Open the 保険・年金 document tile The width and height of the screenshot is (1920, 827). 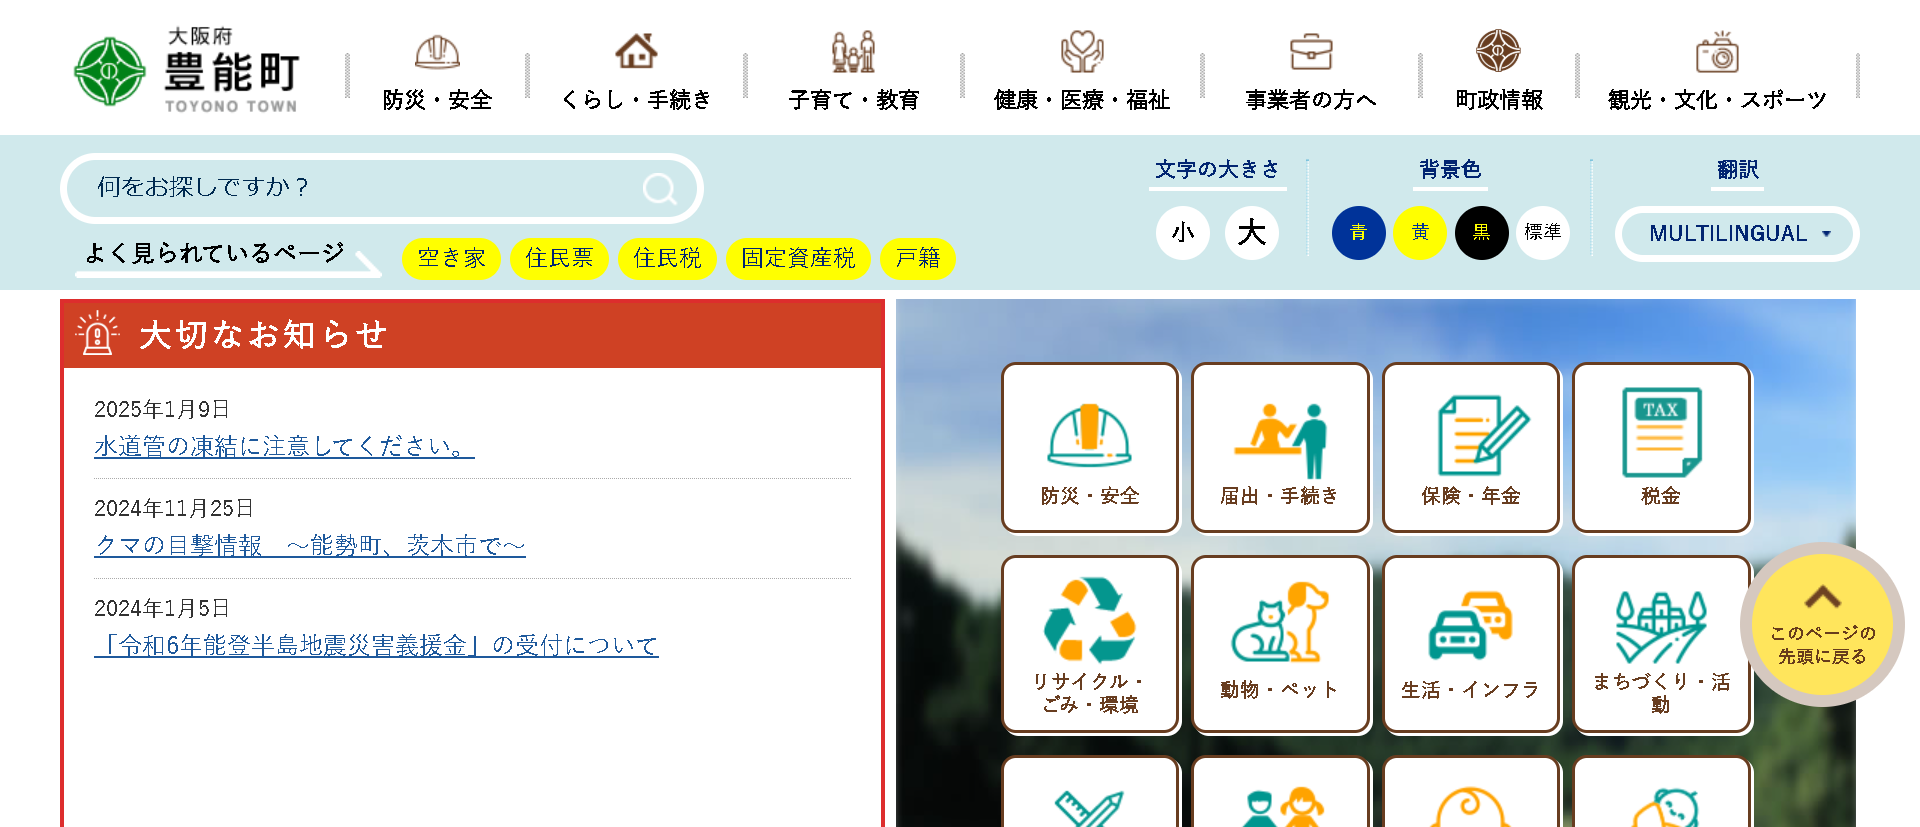coord(1471,447)
